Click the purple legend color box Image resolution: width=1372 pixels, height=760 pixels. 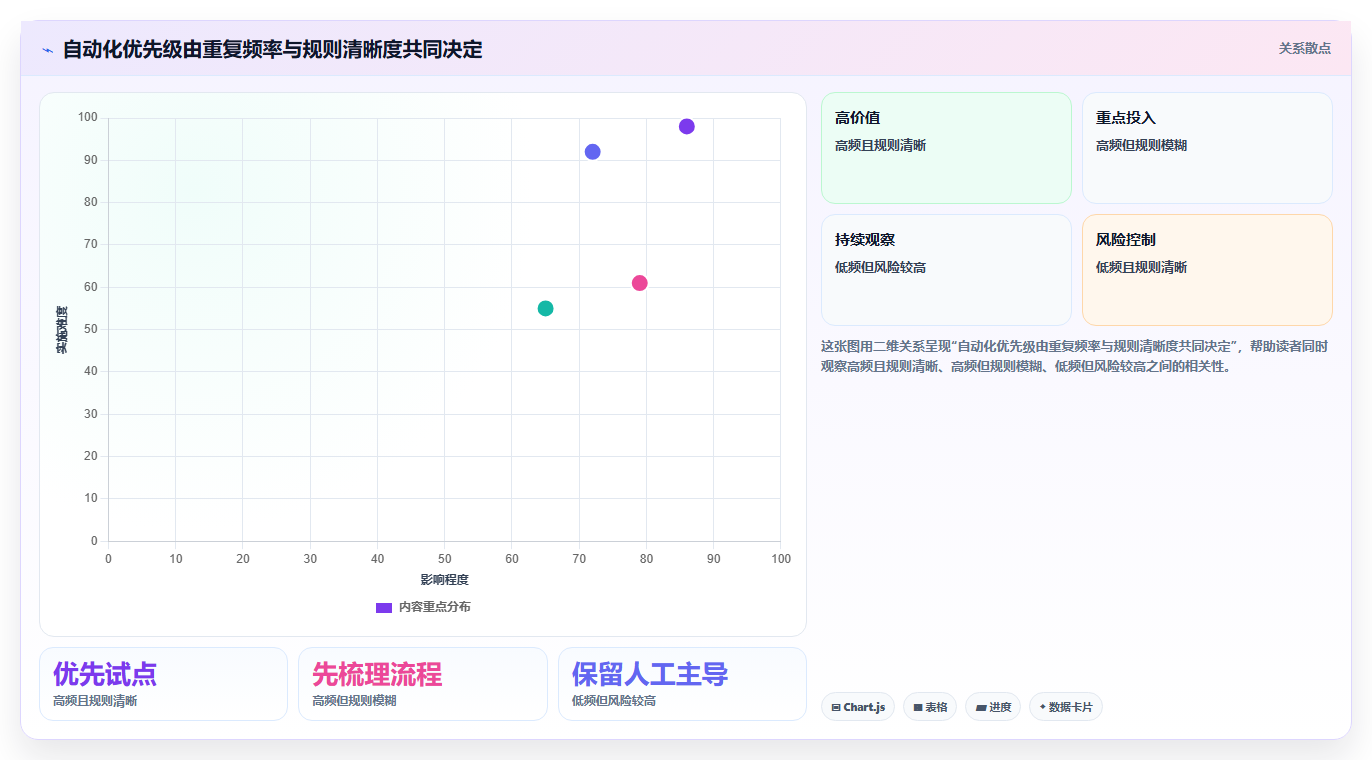tap(384, 607)
